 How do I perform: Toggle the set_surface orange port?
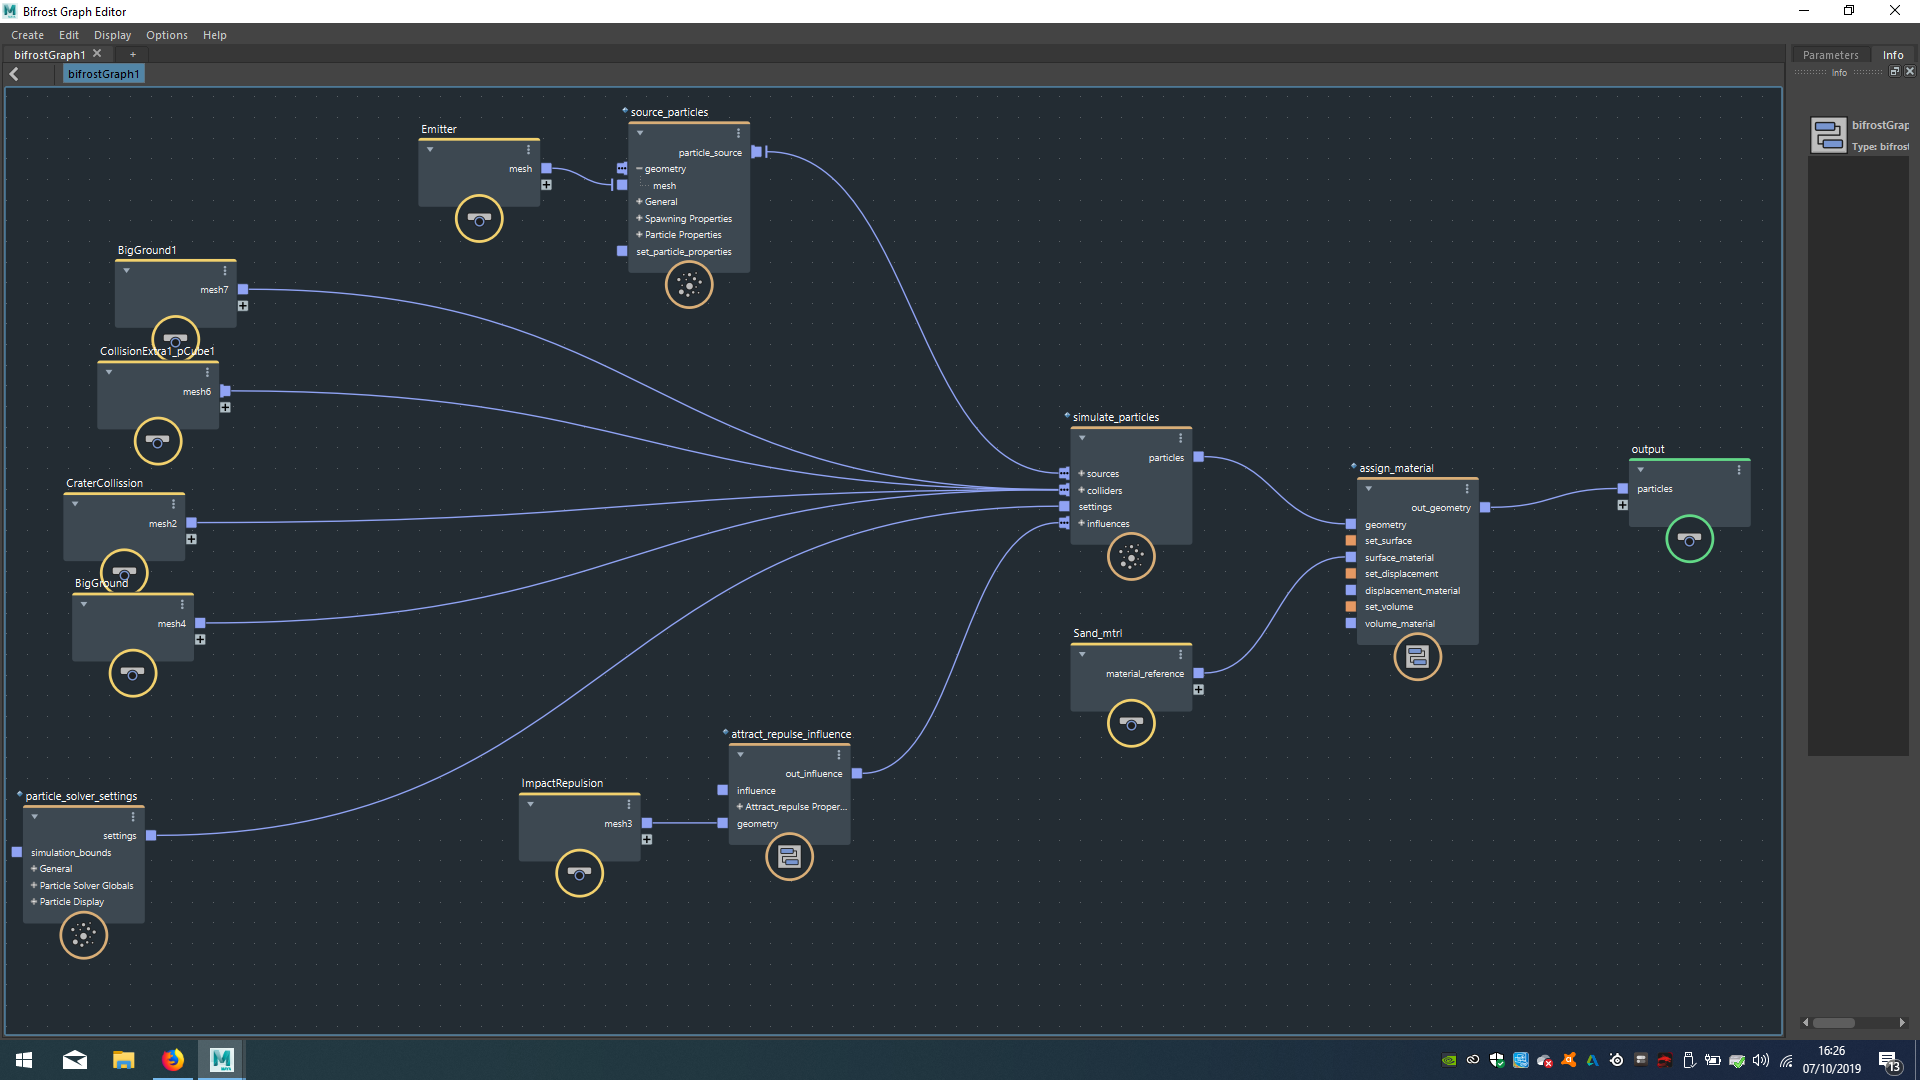click(1351, 541)
